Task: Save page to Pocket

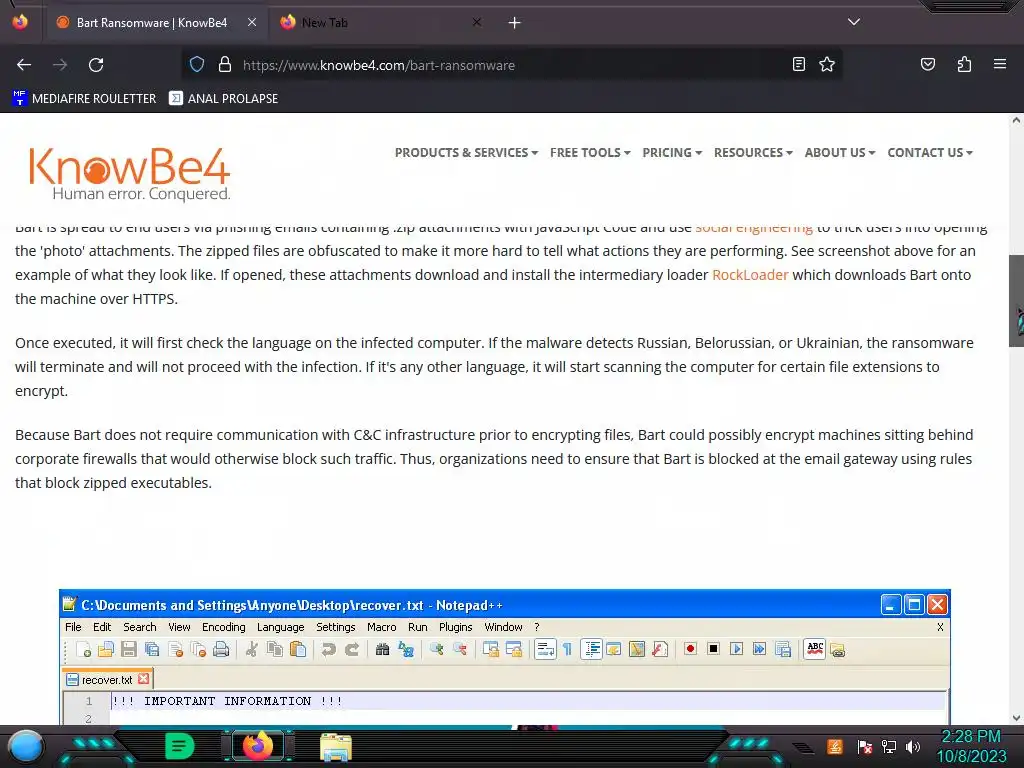Action: click(x=927, y=64)
